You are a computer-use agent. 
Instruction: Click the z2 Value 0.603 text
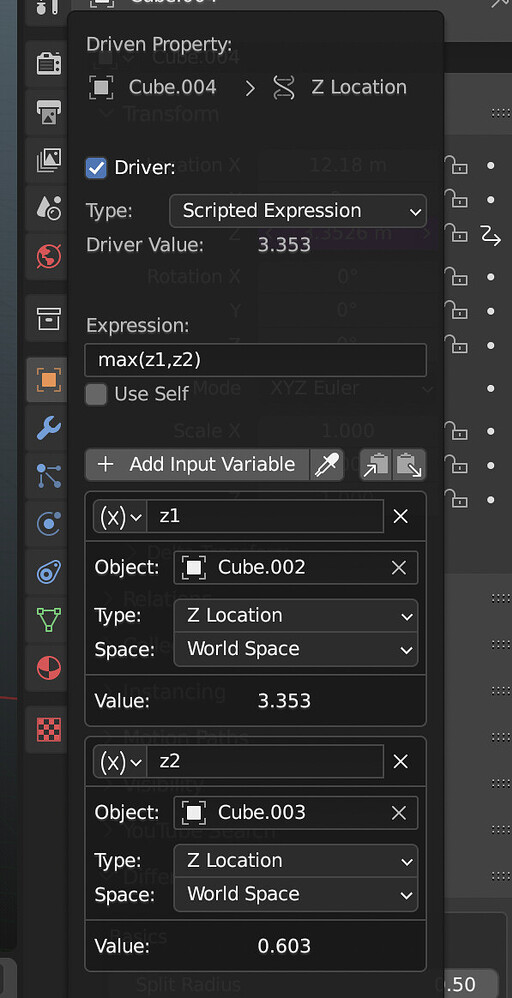point(284,946)
